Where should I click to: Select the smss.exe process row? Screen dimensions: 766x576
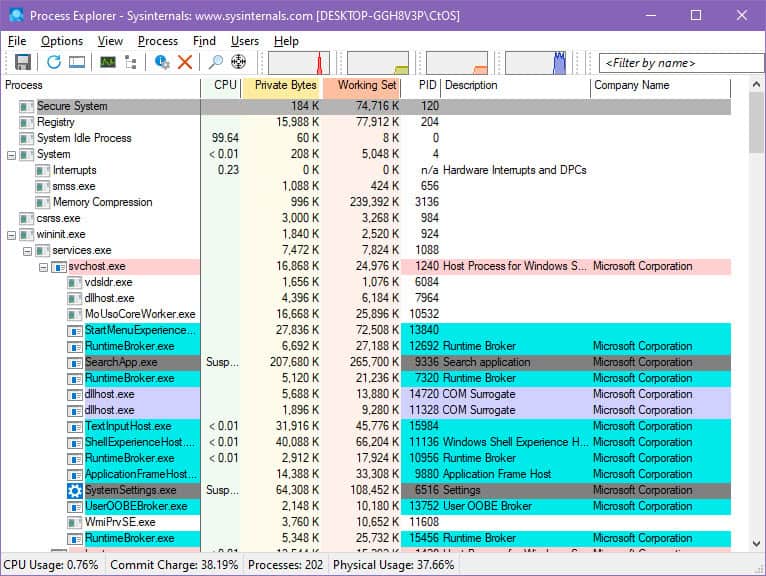click(x=367, y=186)
